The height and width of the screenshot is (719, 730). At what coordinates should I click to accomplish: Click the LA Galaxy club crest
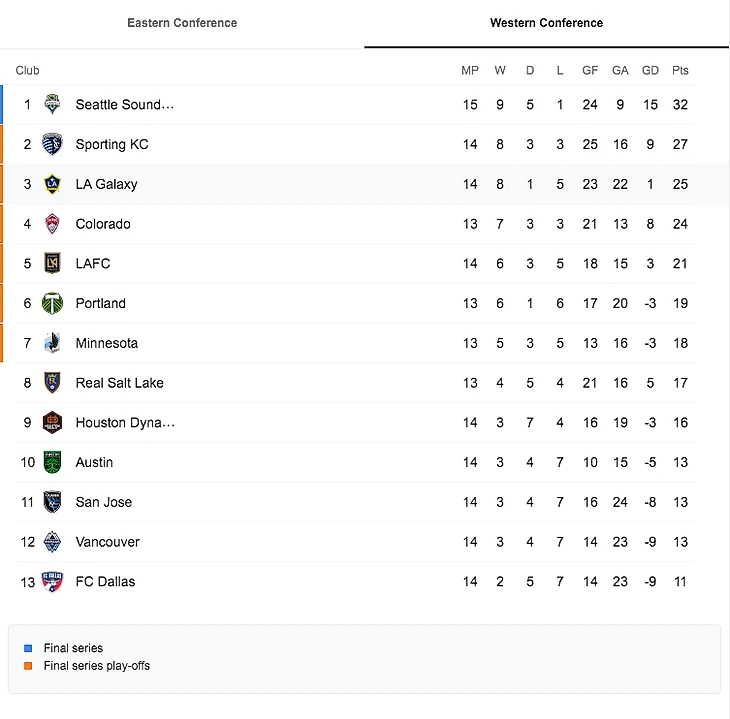tap(52, 184)
